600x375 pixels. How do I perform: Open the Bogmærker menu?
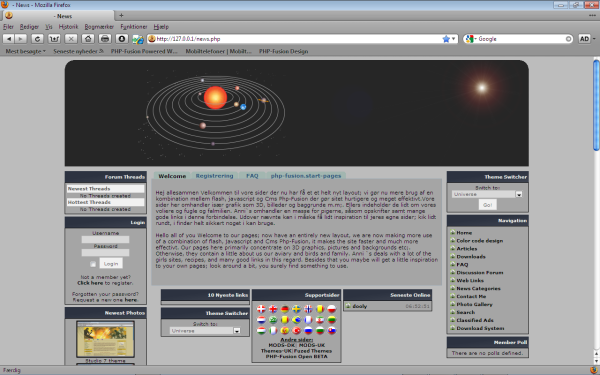point(99,27)
